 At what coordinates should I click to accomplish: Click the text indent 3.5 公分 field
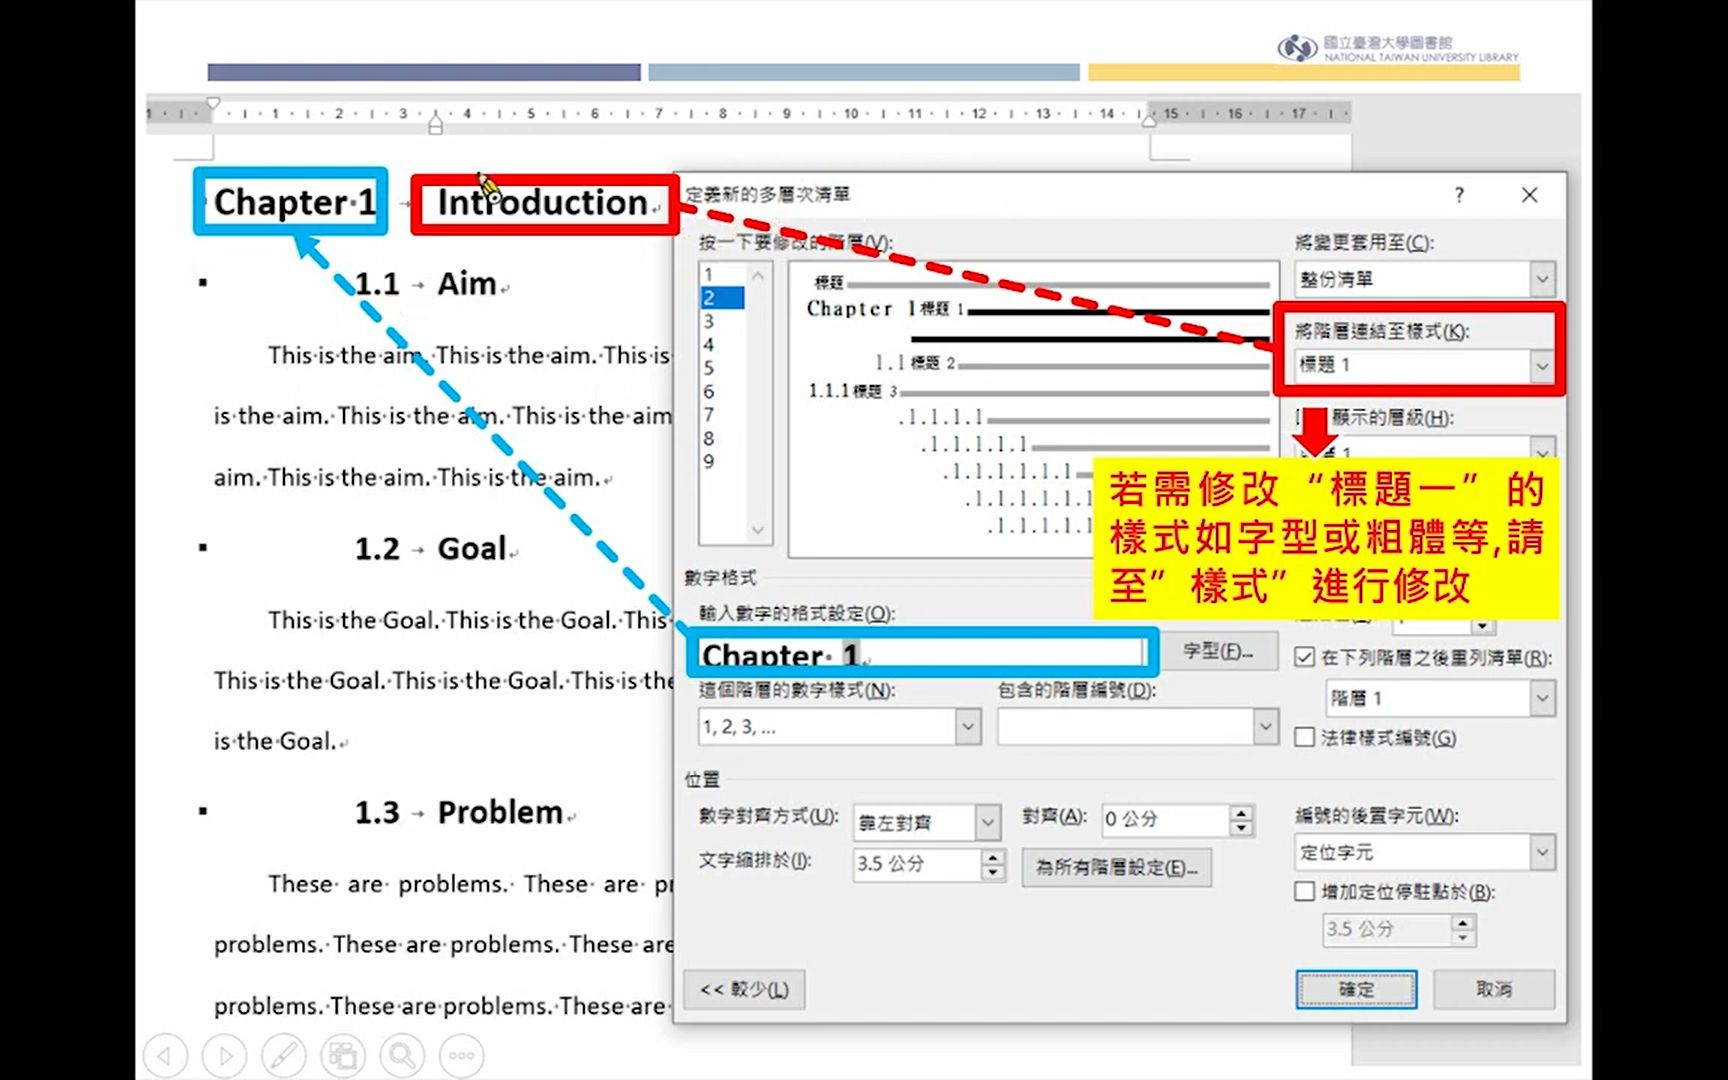(x=917, y=864)
